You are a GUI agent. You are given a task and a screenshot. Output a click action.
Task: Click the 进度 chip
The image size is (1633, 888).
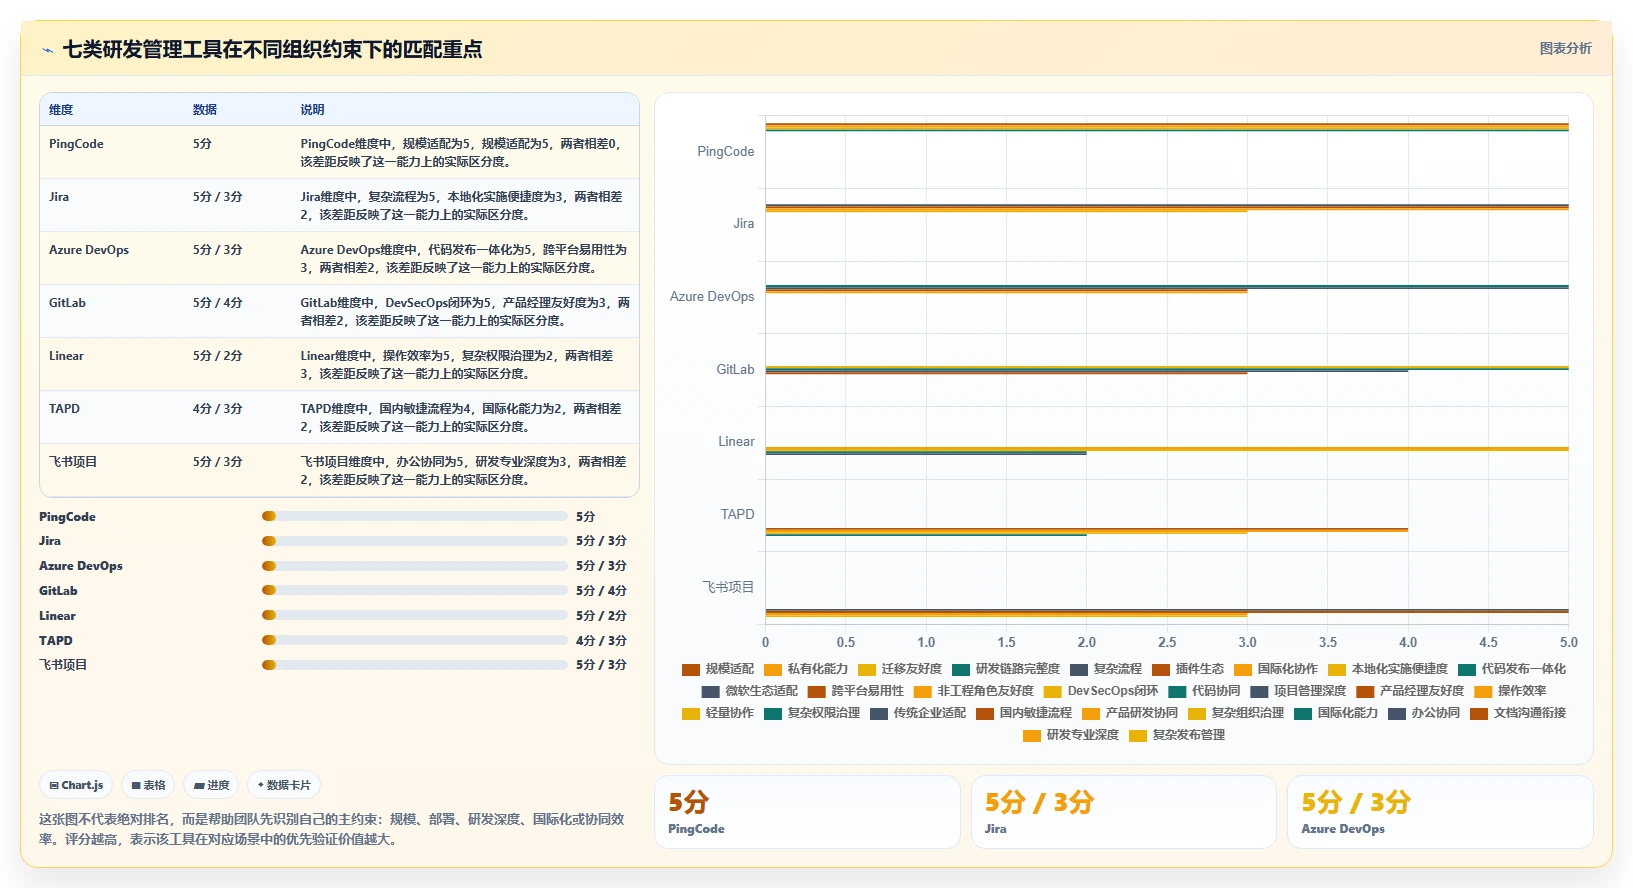pos(211,785)
